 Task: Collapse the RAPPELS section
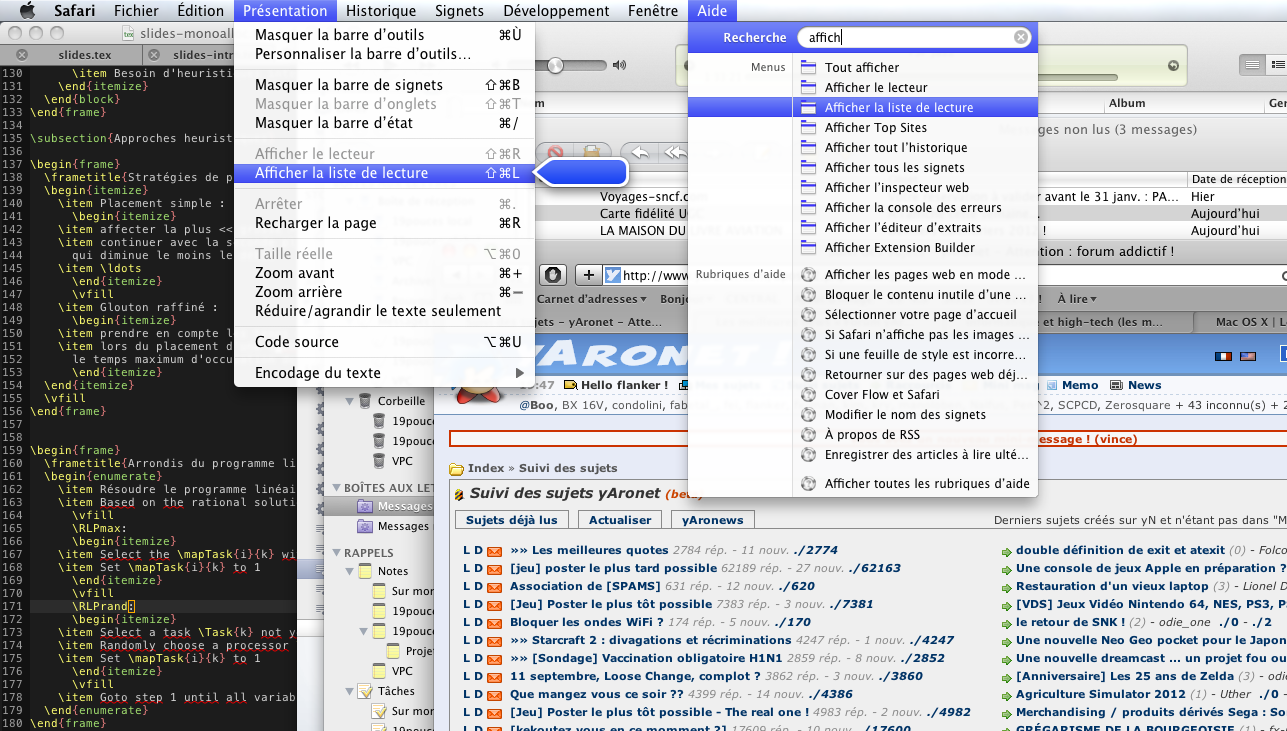tap(336, 552)
